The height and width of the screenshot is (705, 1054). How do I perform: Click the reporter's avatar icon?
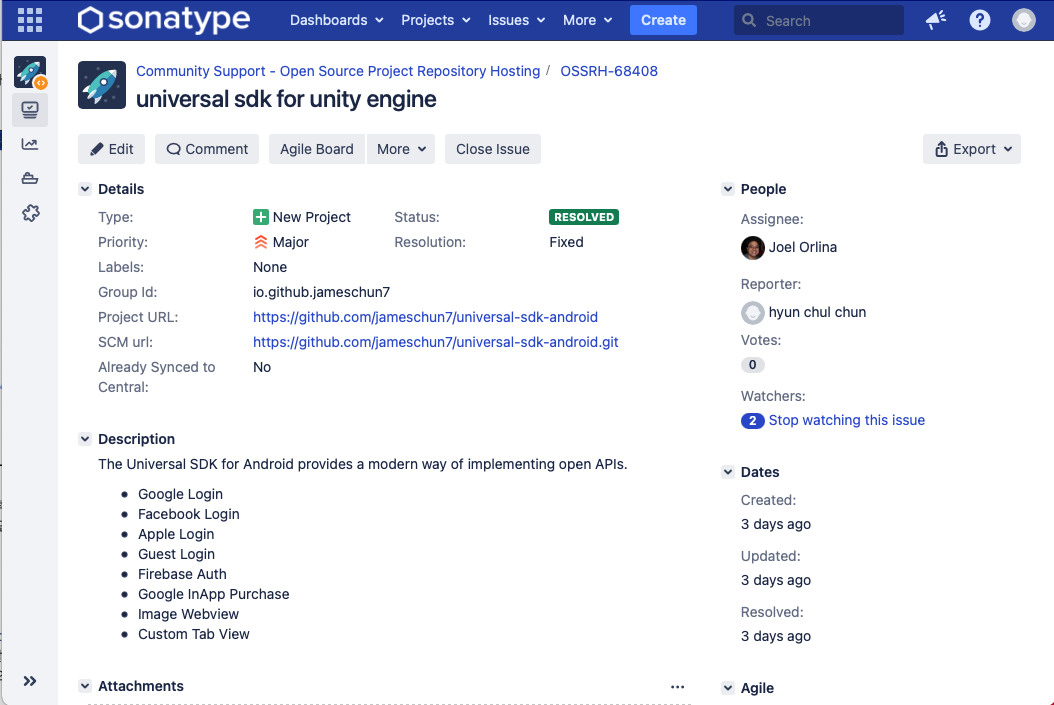[753, 313]
